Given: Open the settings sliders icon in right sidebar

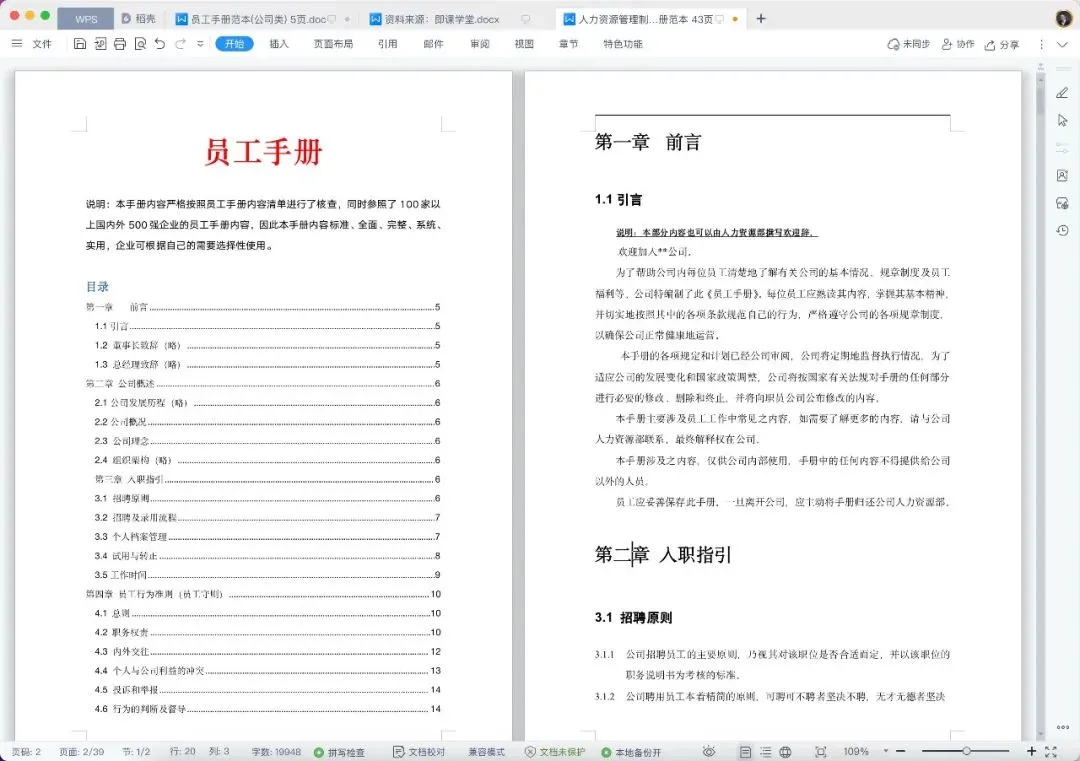Looking at the screenshot, I should (x=1063, y=148).
